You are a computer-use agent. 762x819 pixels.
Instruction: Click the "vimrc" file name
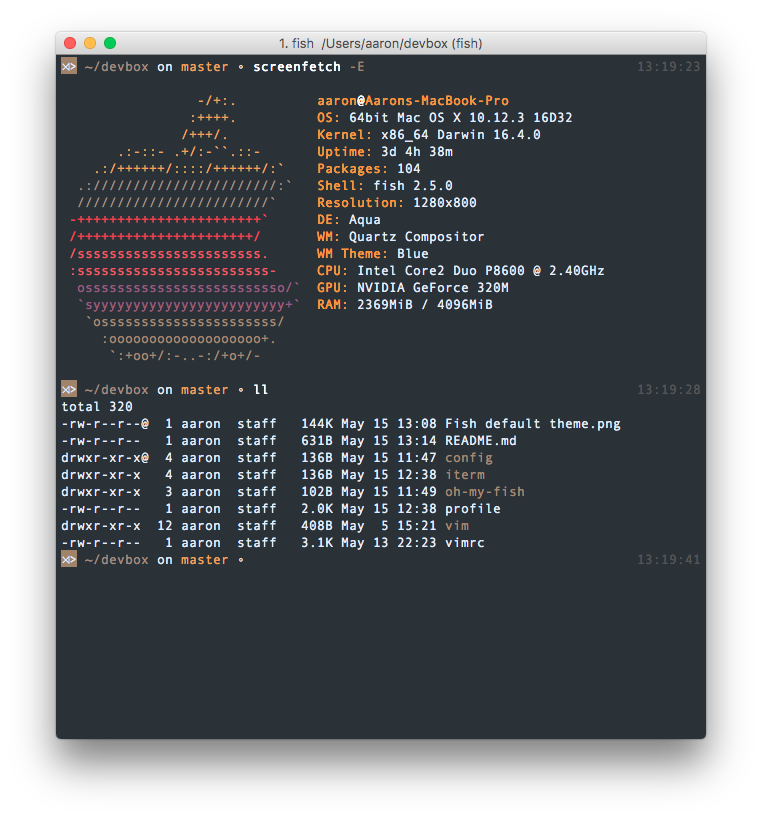click(465, 543)
